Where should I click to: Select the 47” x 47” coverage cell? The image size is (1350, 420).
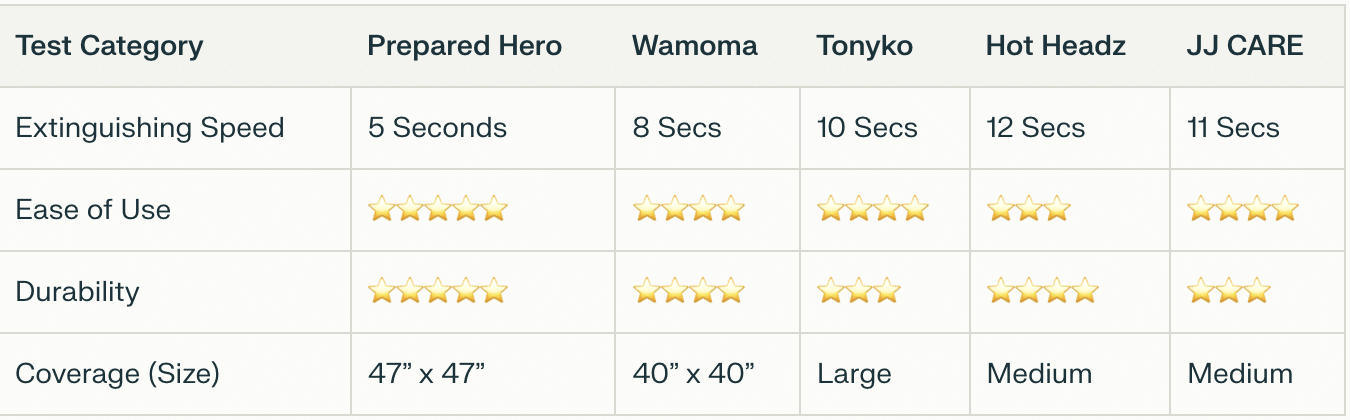point(427,374)
